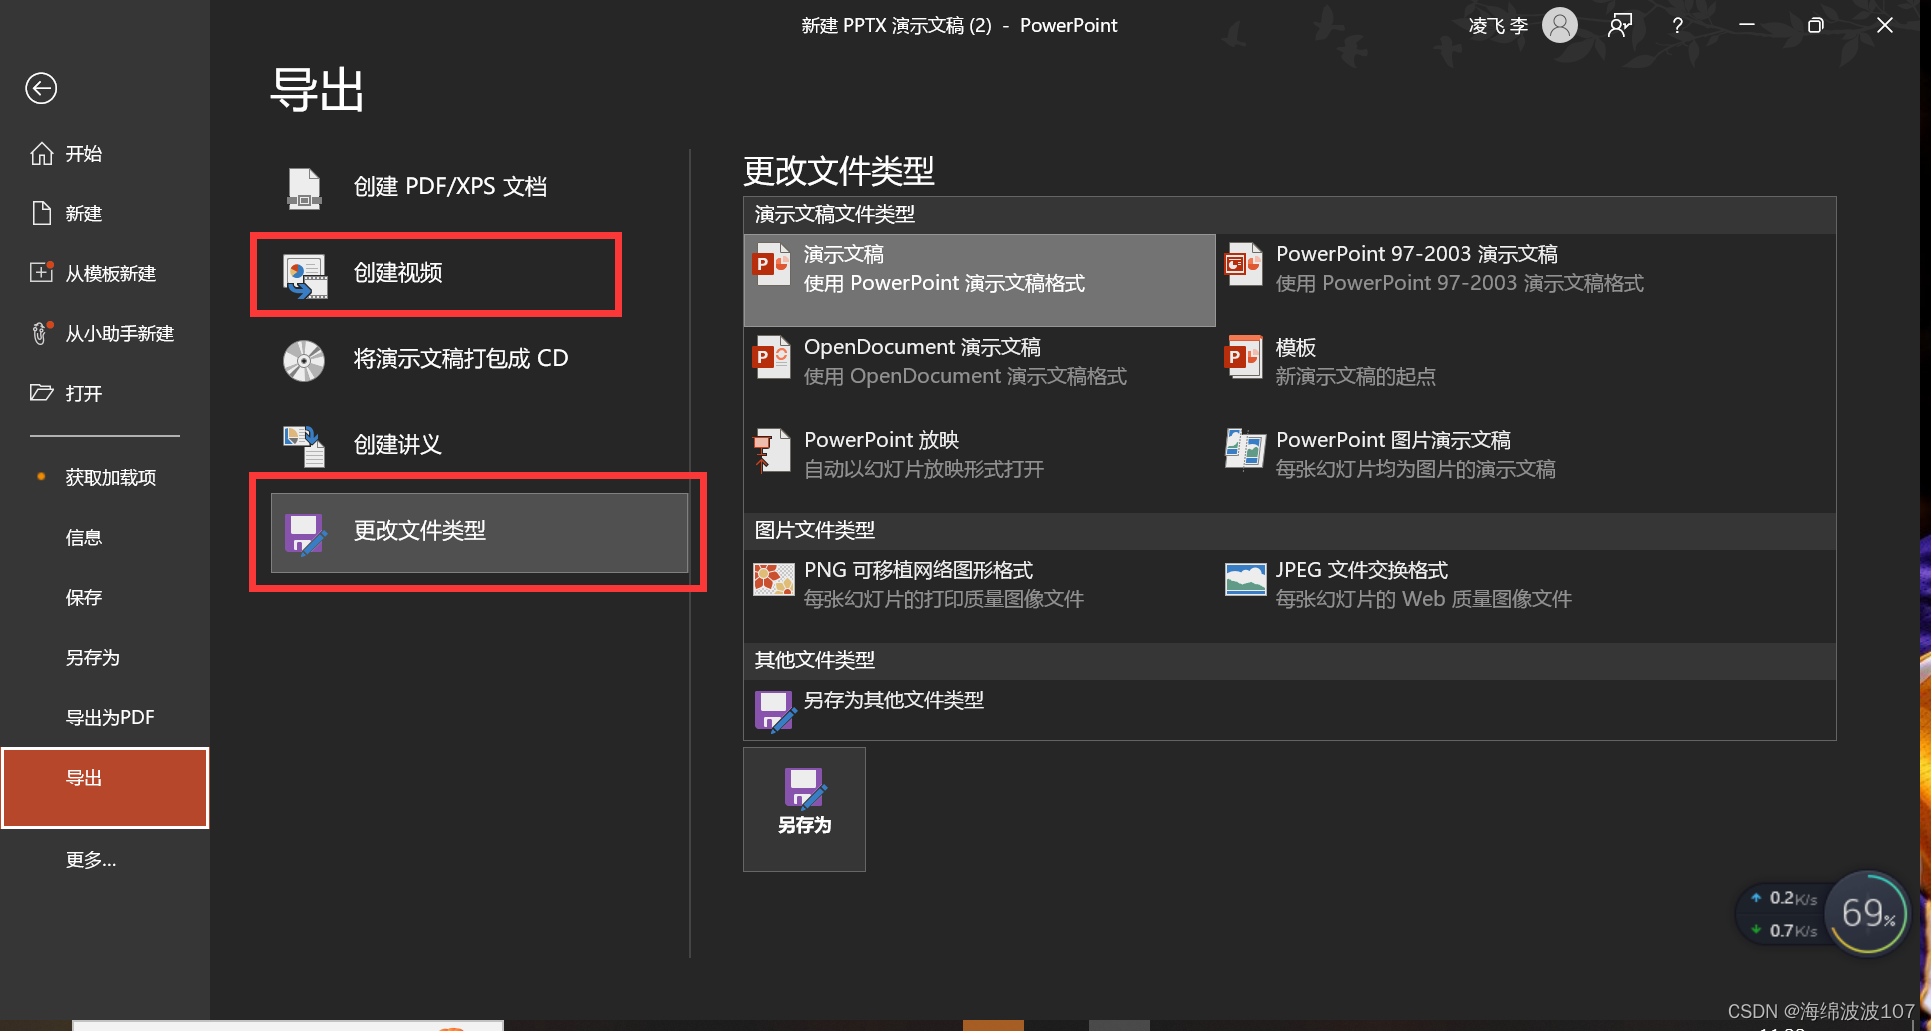Select 另存为 in the sidebar

(x=105, y=657)
